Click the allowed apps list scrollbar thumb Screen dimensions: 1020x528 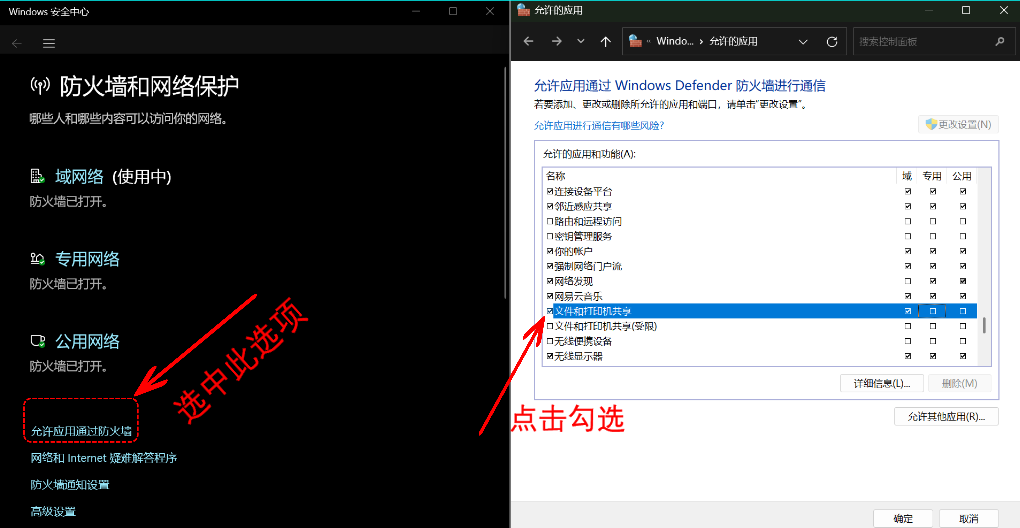pos(985,325)
